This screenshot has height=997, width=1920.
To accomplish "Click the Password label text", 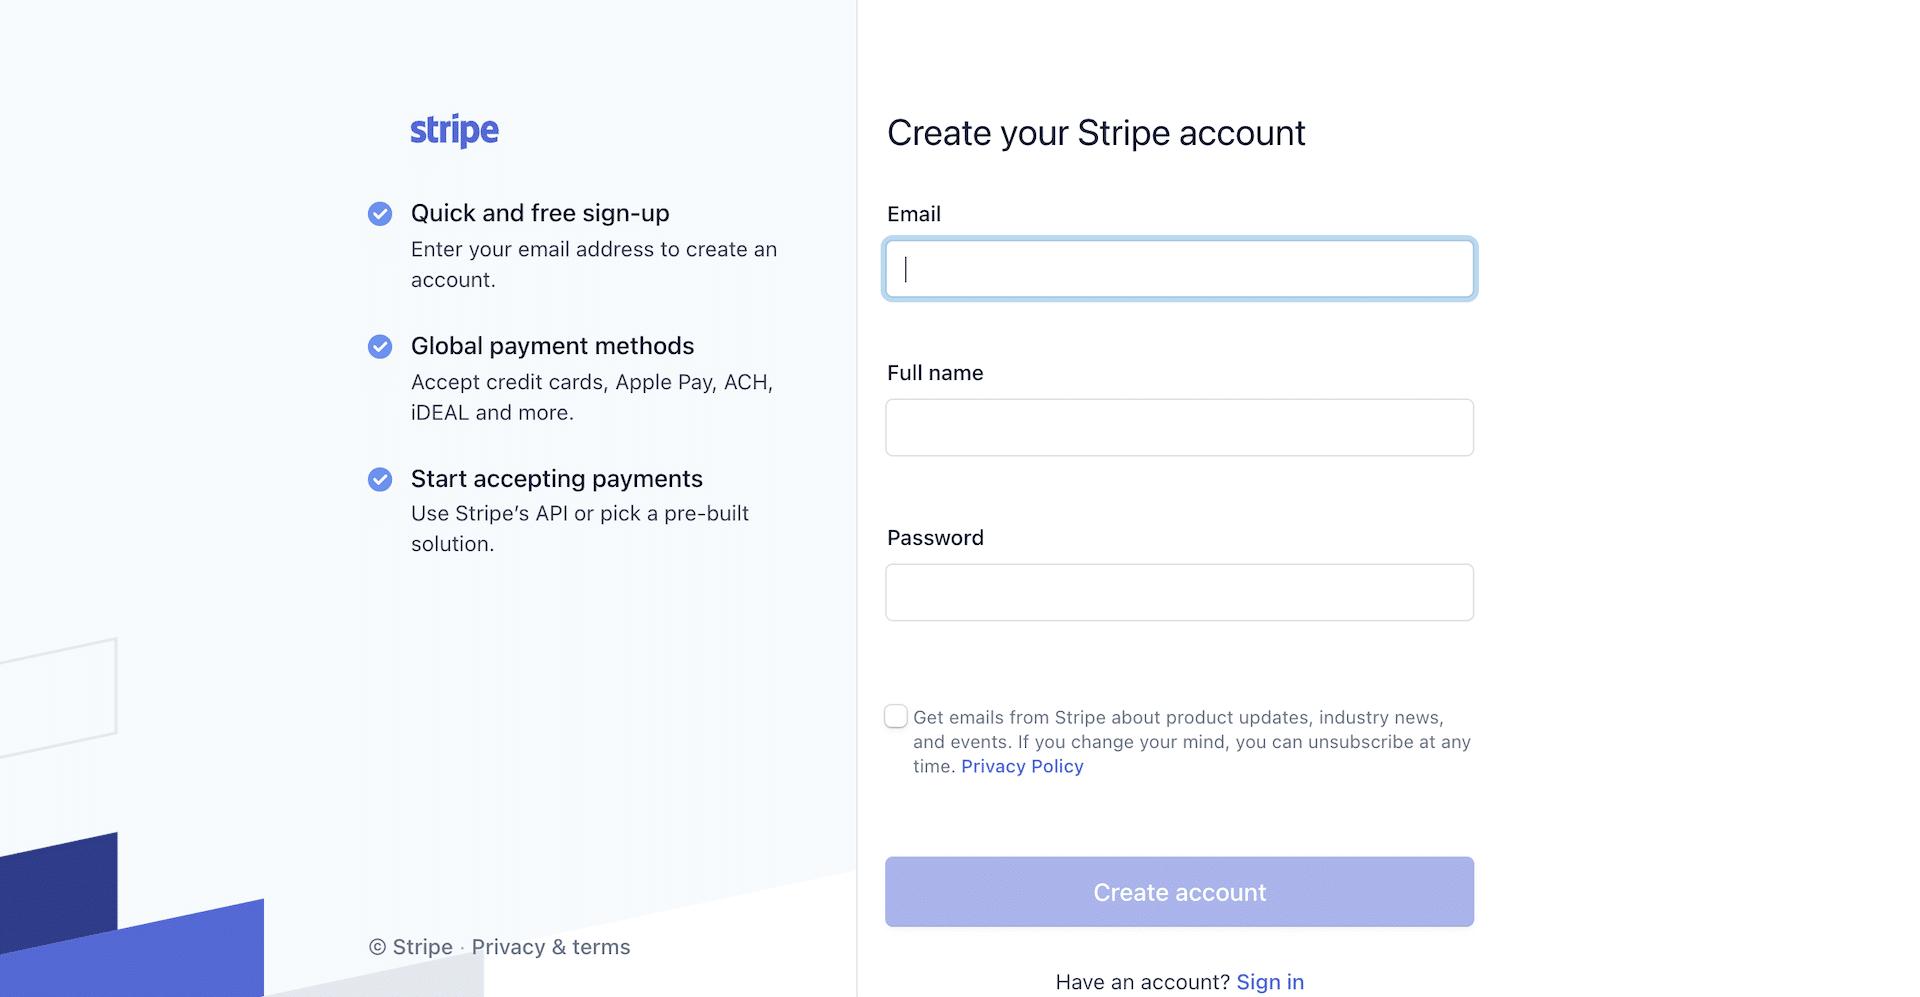I will pos(935,538).
